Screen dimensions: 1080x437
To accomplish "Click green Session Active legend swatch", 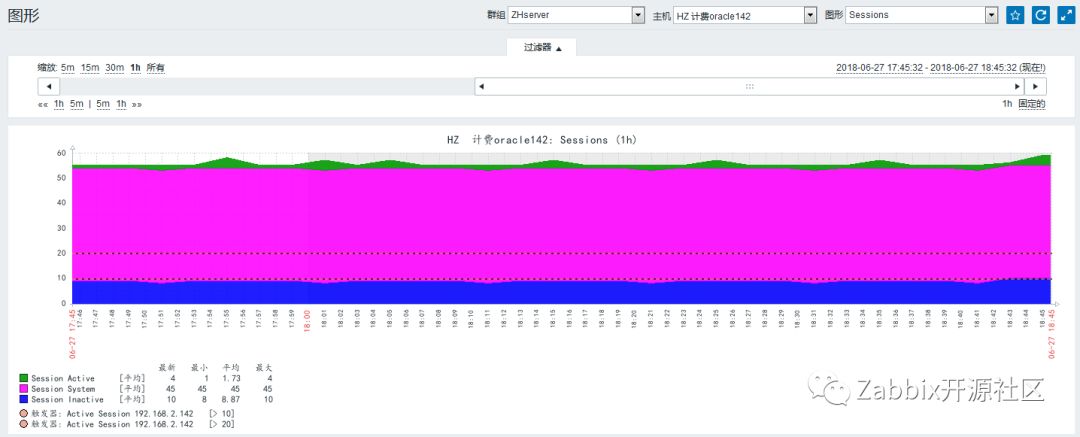I will coord(24,378).
